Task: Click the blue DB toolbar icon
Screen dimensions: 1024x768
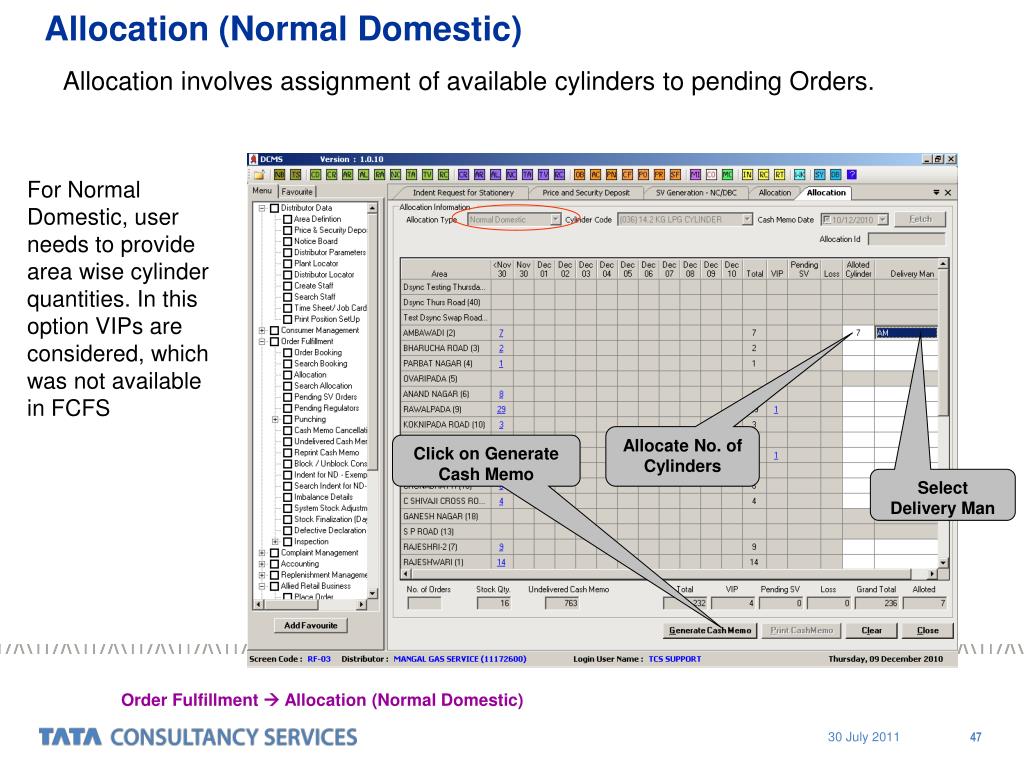Action: coord(835,174)
